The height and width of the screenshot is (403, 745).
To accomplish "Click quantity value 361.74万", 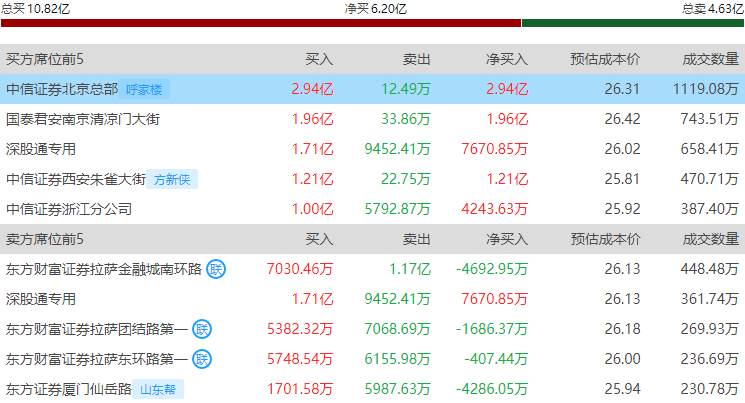I will coord(709,299).
